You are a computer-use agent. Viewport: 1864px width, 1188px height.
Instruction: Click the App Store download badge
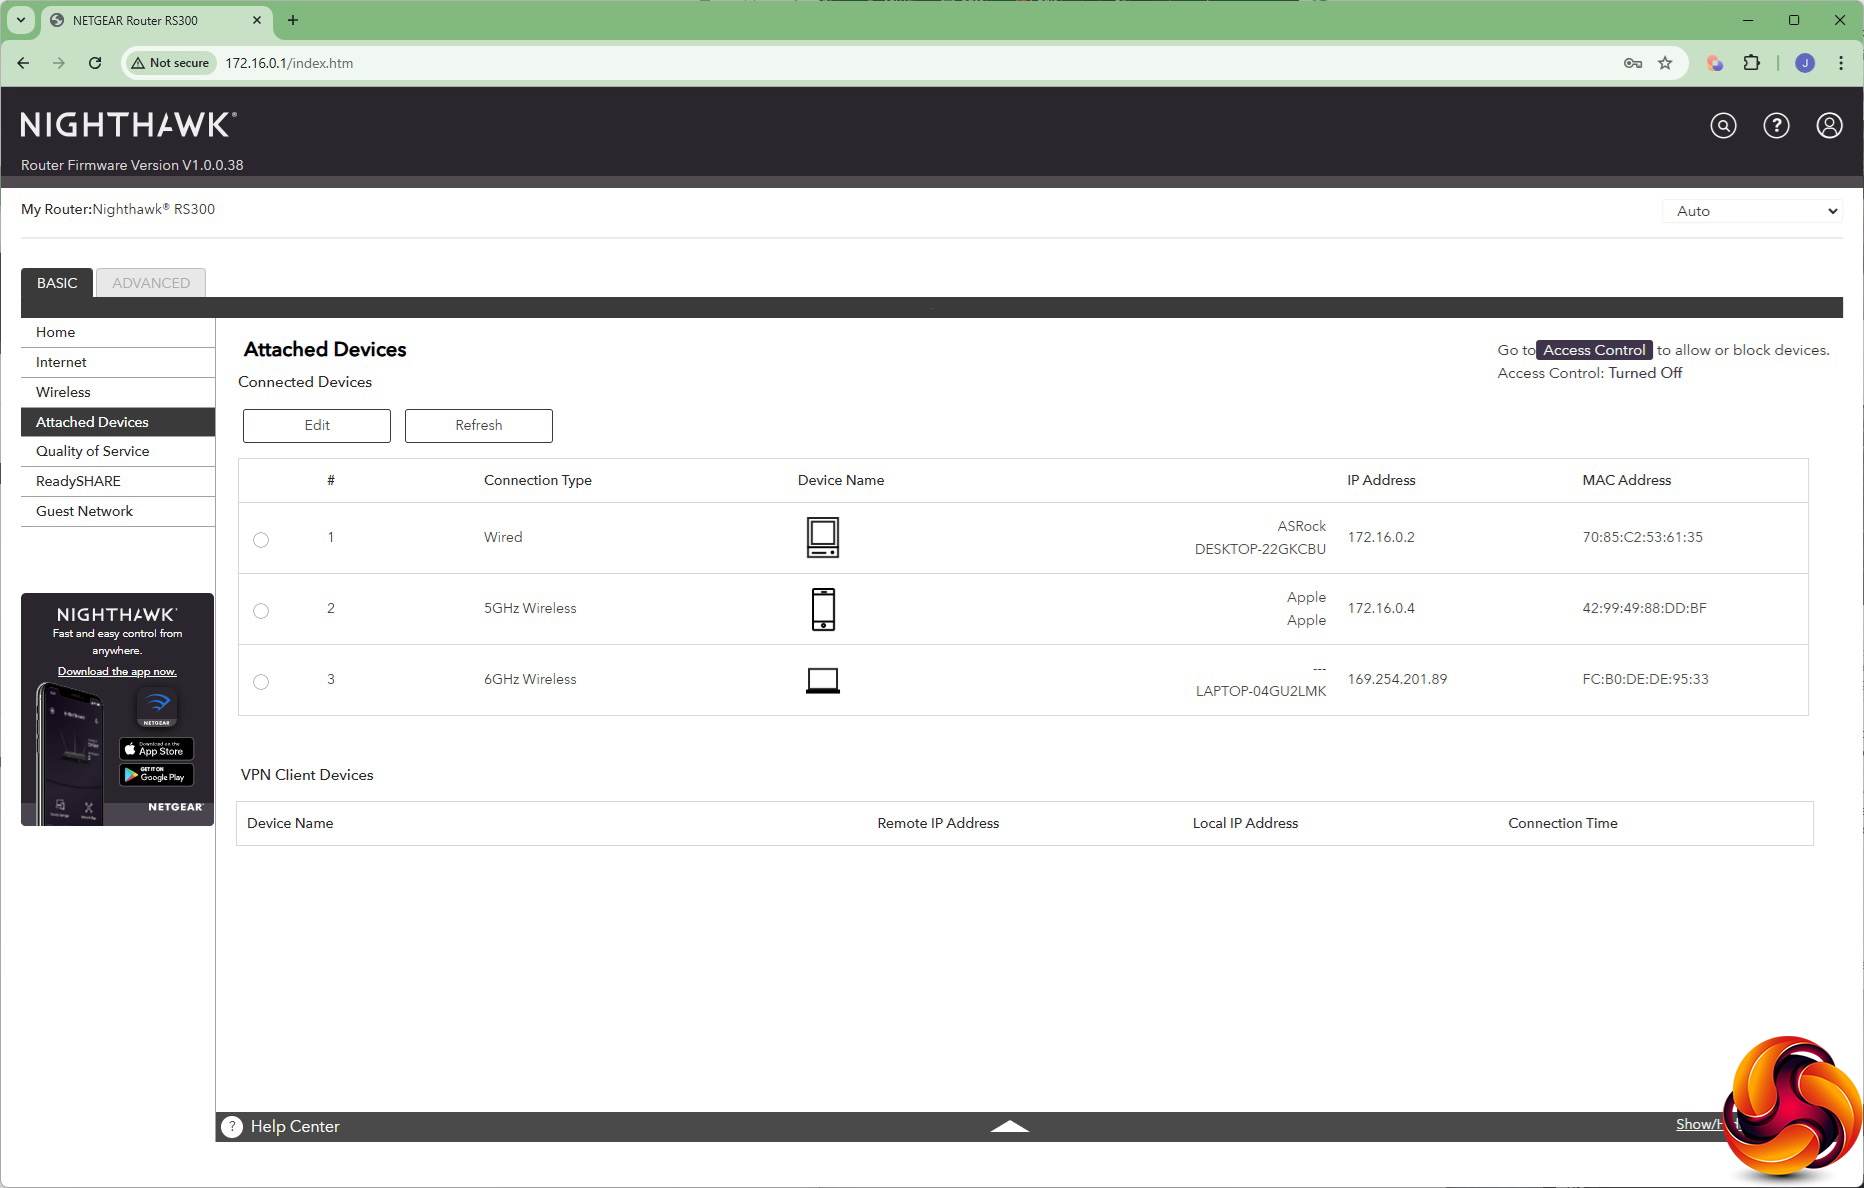156,749
